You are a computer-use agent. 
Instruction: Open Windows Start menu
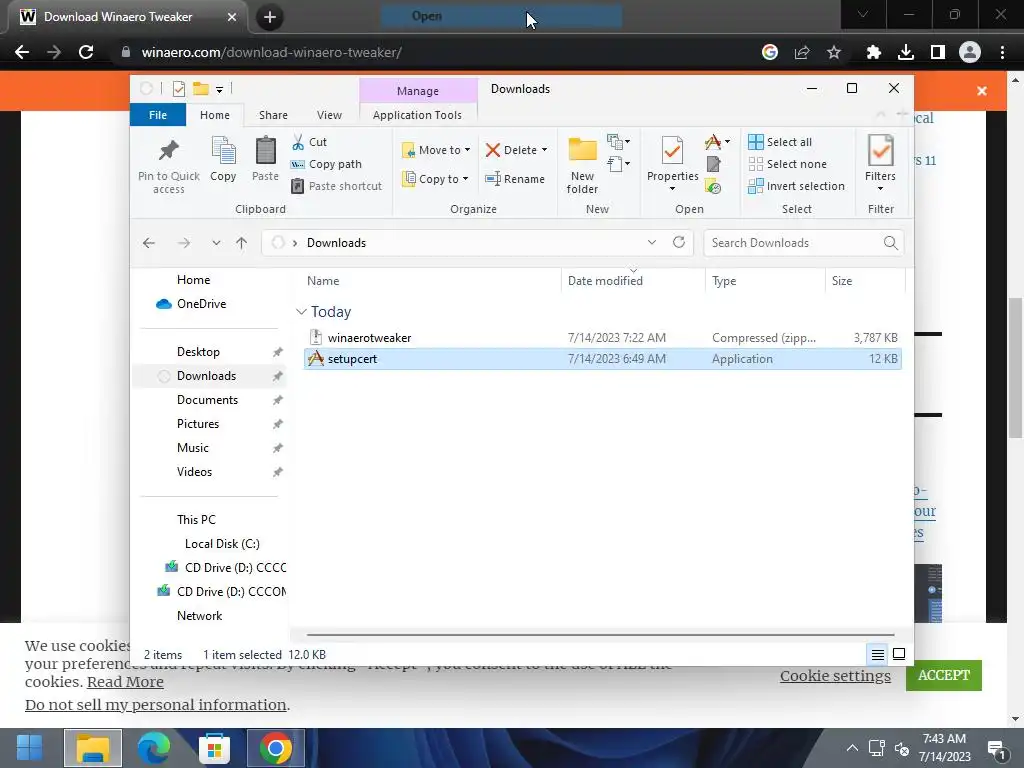point(29,748)
